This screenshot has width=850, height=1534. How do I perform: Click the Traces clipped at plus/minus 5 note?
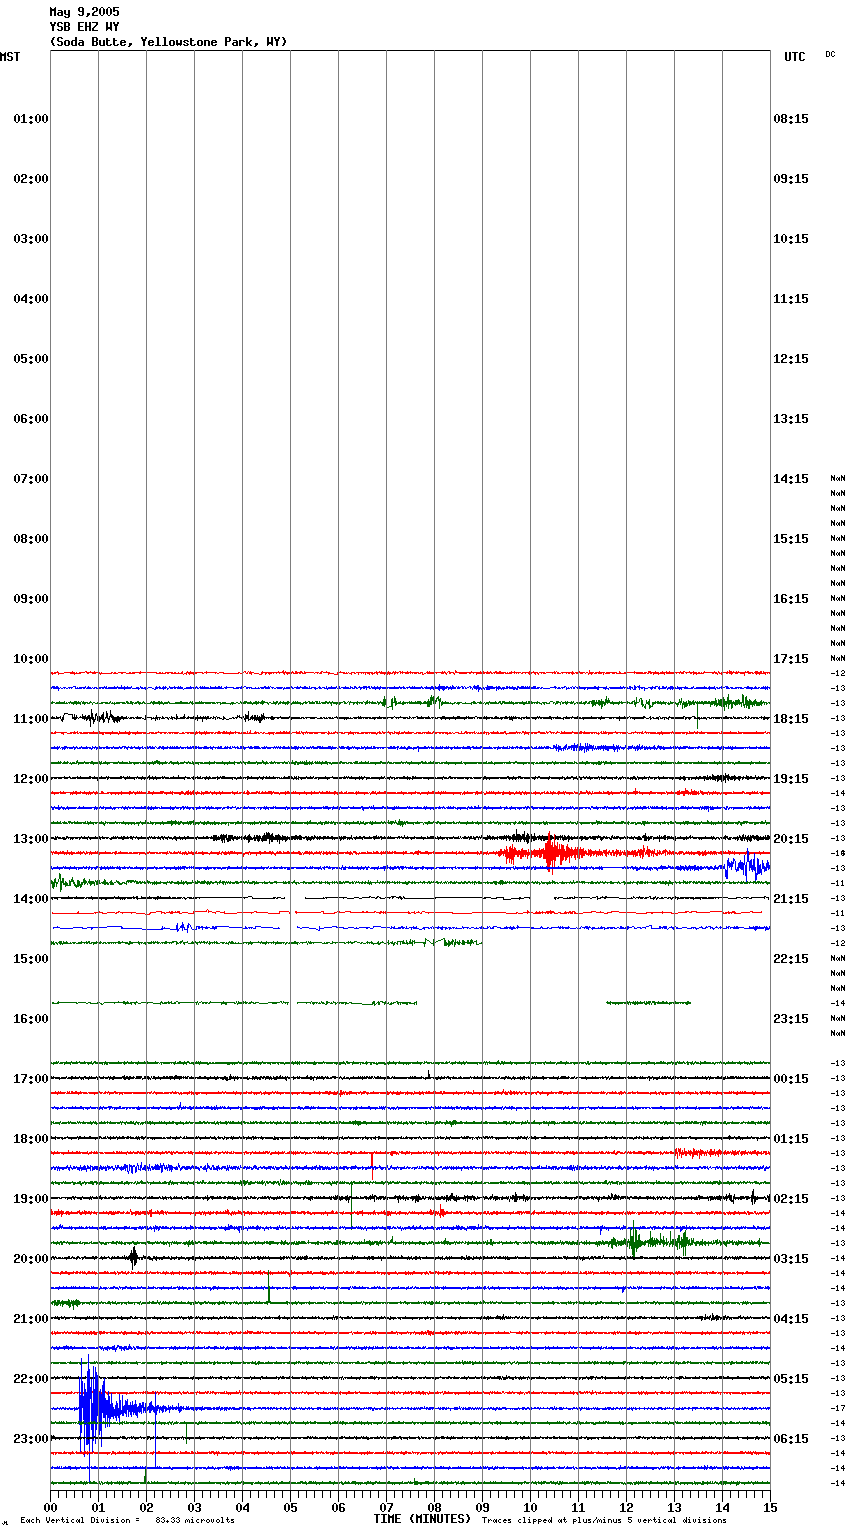coord(604,1521)
